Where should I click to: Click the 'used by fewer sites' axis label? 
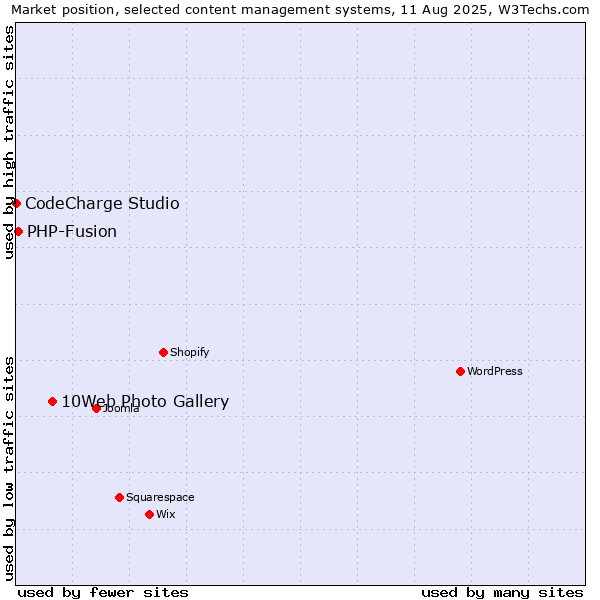click(103, 593)
